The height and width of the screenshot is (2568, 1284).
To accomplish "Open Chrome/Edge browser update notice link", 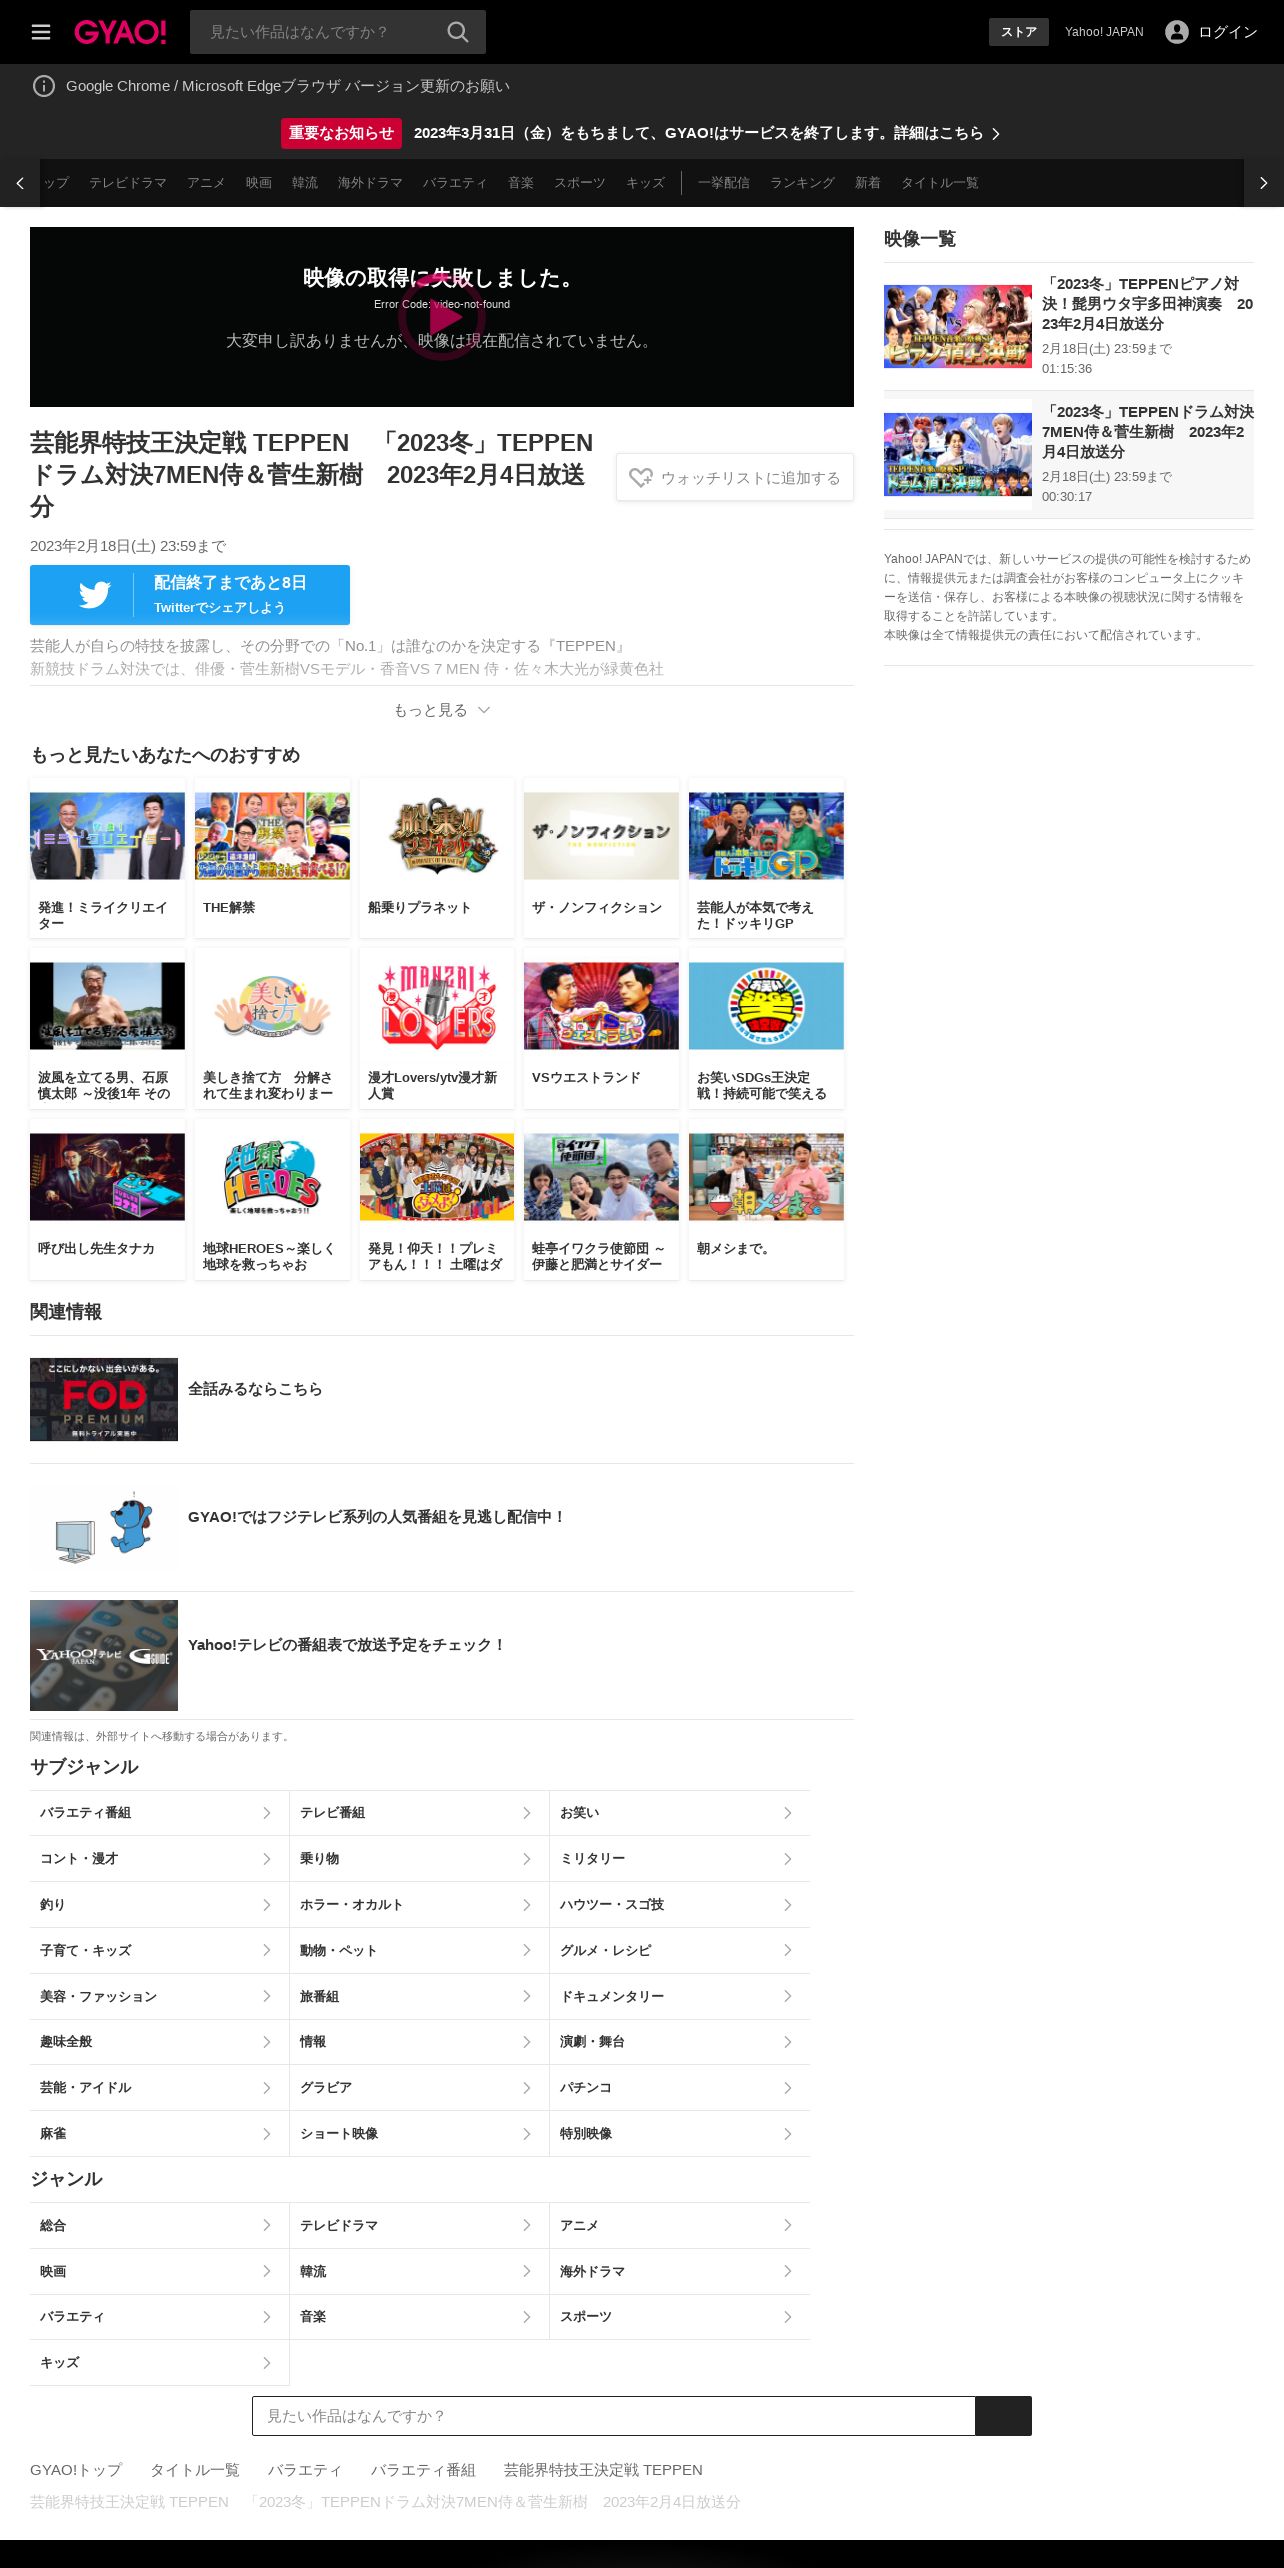I will point(288,86).
